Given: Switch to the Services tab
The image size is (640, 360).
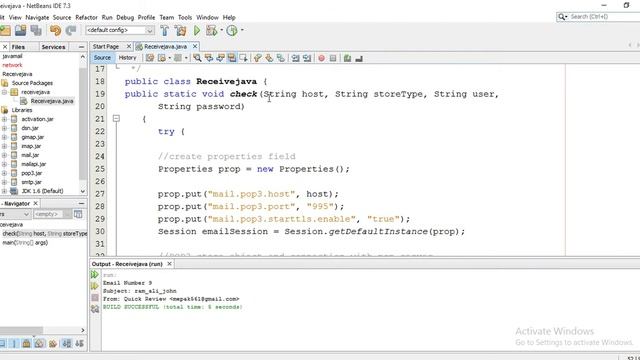Looking at the screenshot, I should click(x=53, y=47).
